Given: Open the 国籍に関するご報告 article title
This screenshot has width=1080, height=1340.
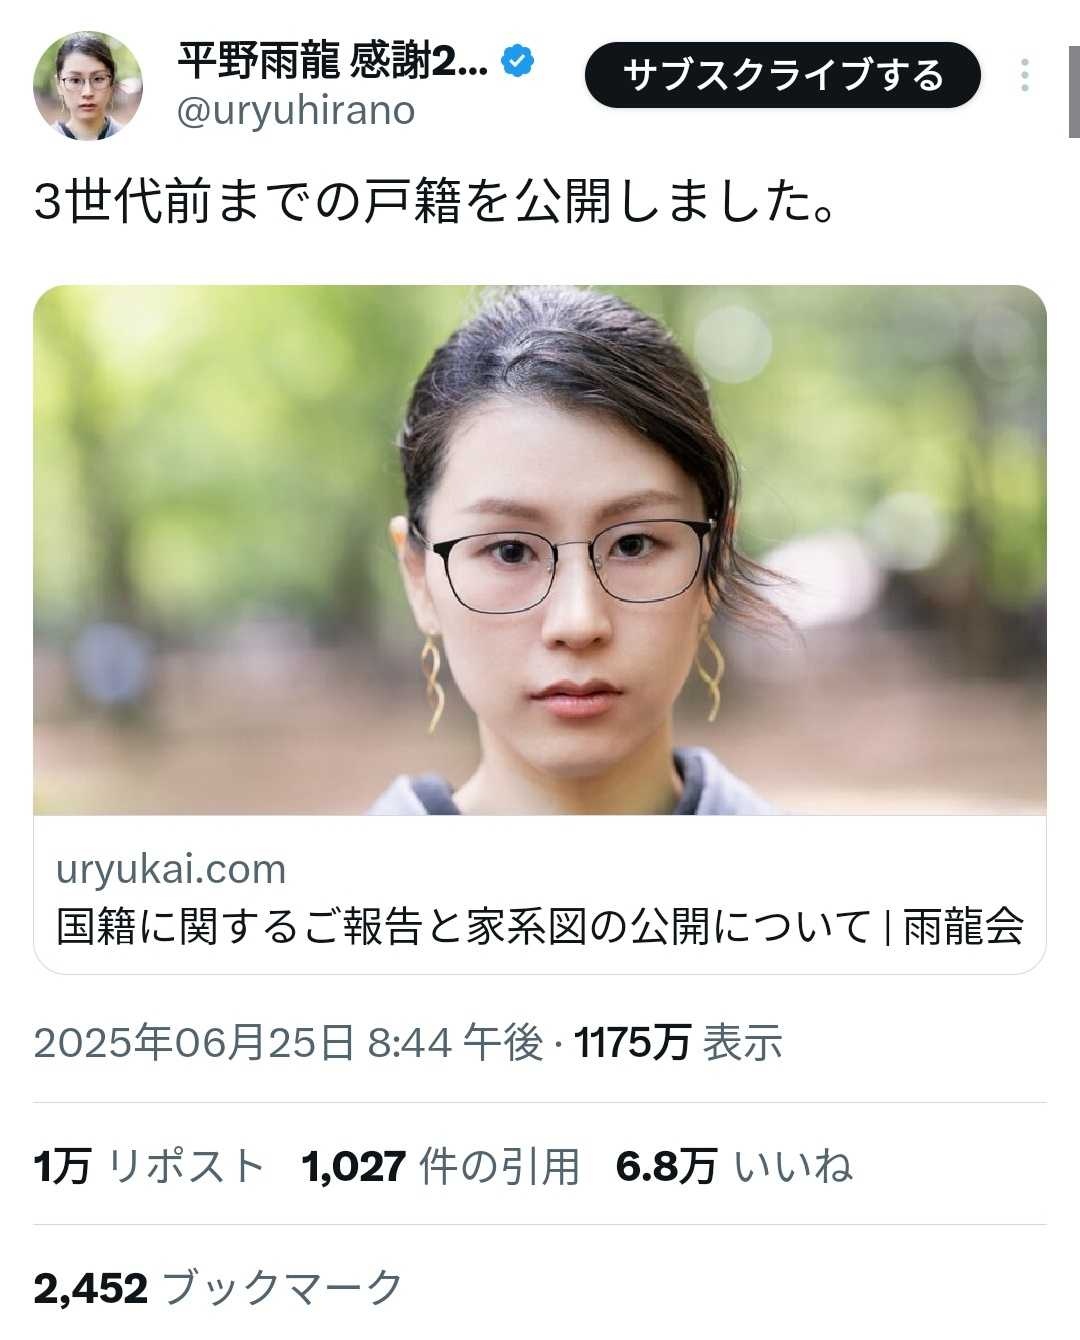Looking at the screenshot, I should tap(540, 926).
